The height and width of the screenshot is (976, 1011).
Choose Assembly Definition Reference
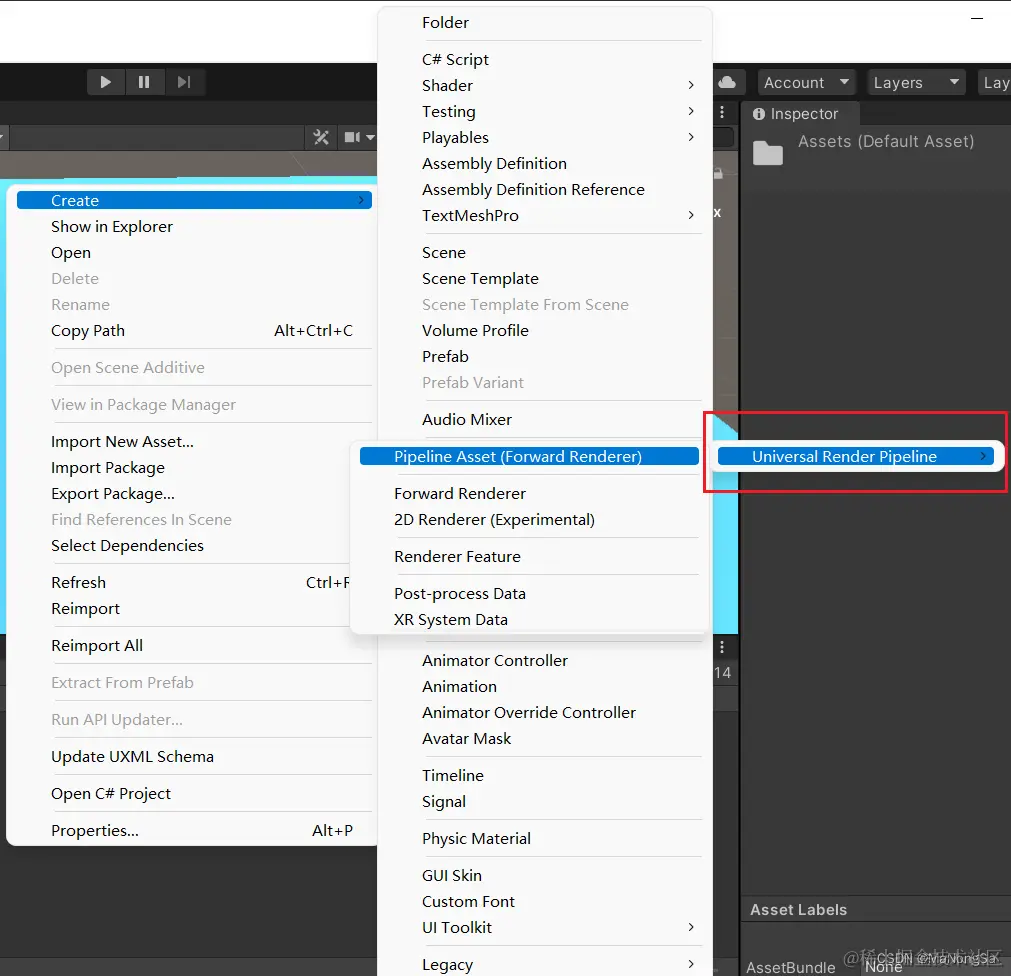[545, 190]
